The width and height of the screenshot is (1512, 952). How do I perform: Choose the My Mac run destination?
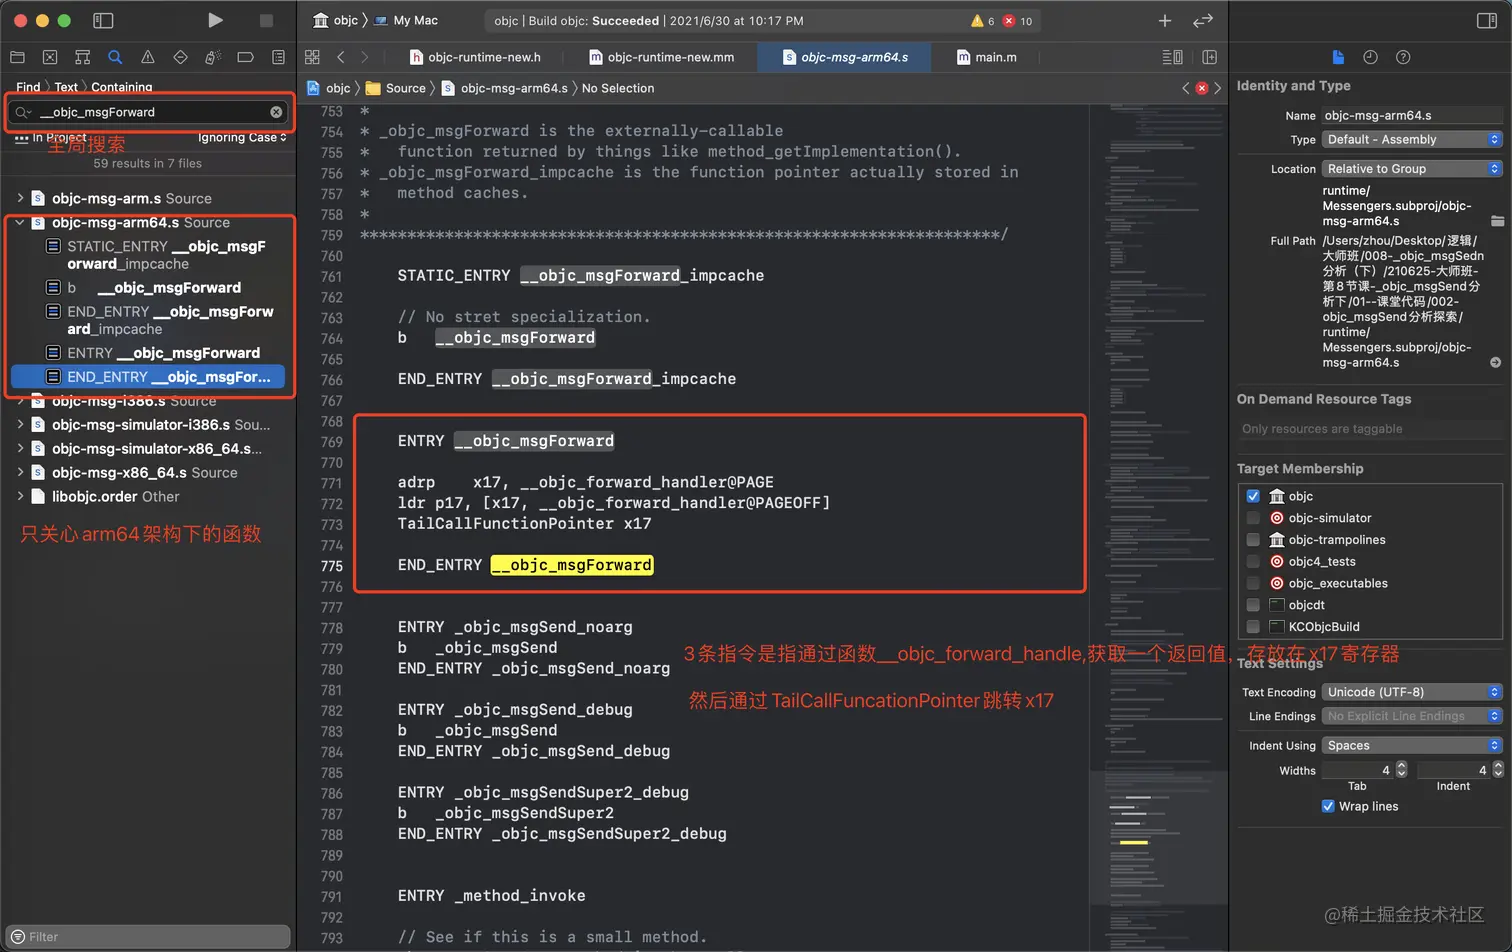406,20
